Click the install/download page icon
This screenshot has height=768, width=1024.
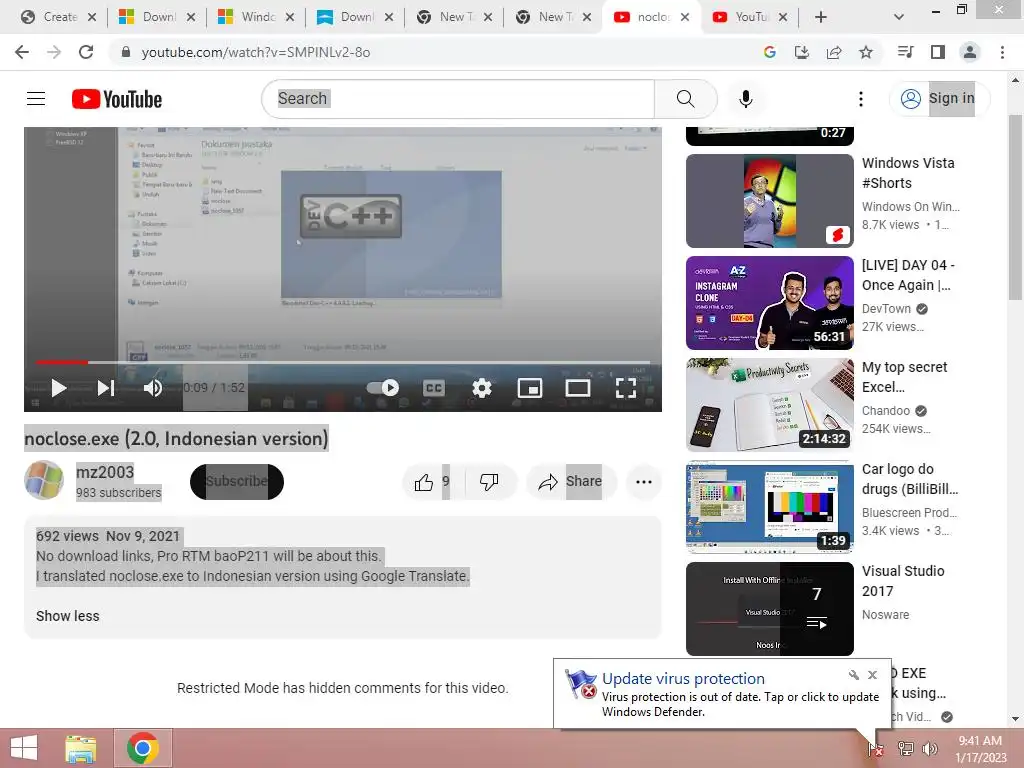(x=801, y=52)
